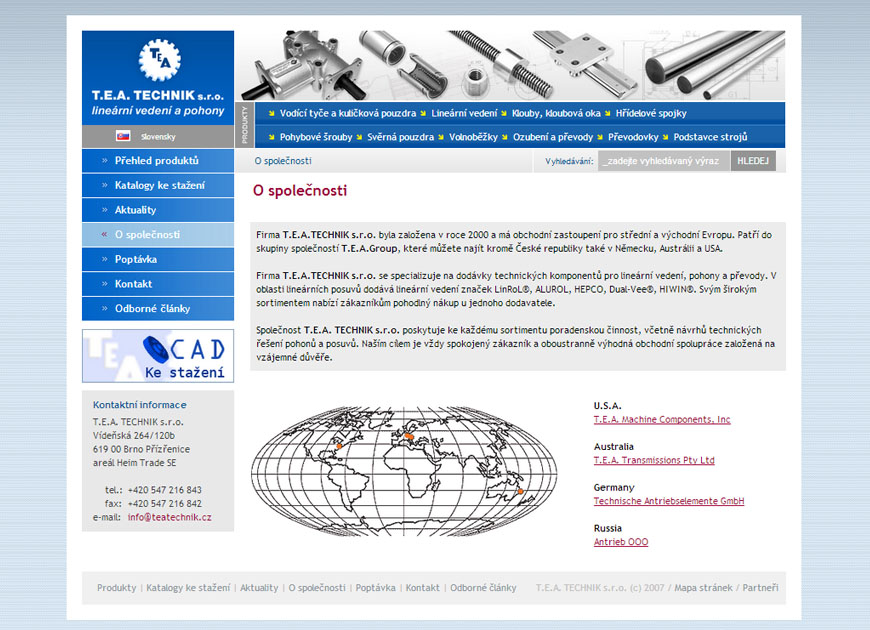Open Pohybové šrouby category
The width and height of the screenshot is (870, 630).
pyautogui.click(x=316, y=137)
